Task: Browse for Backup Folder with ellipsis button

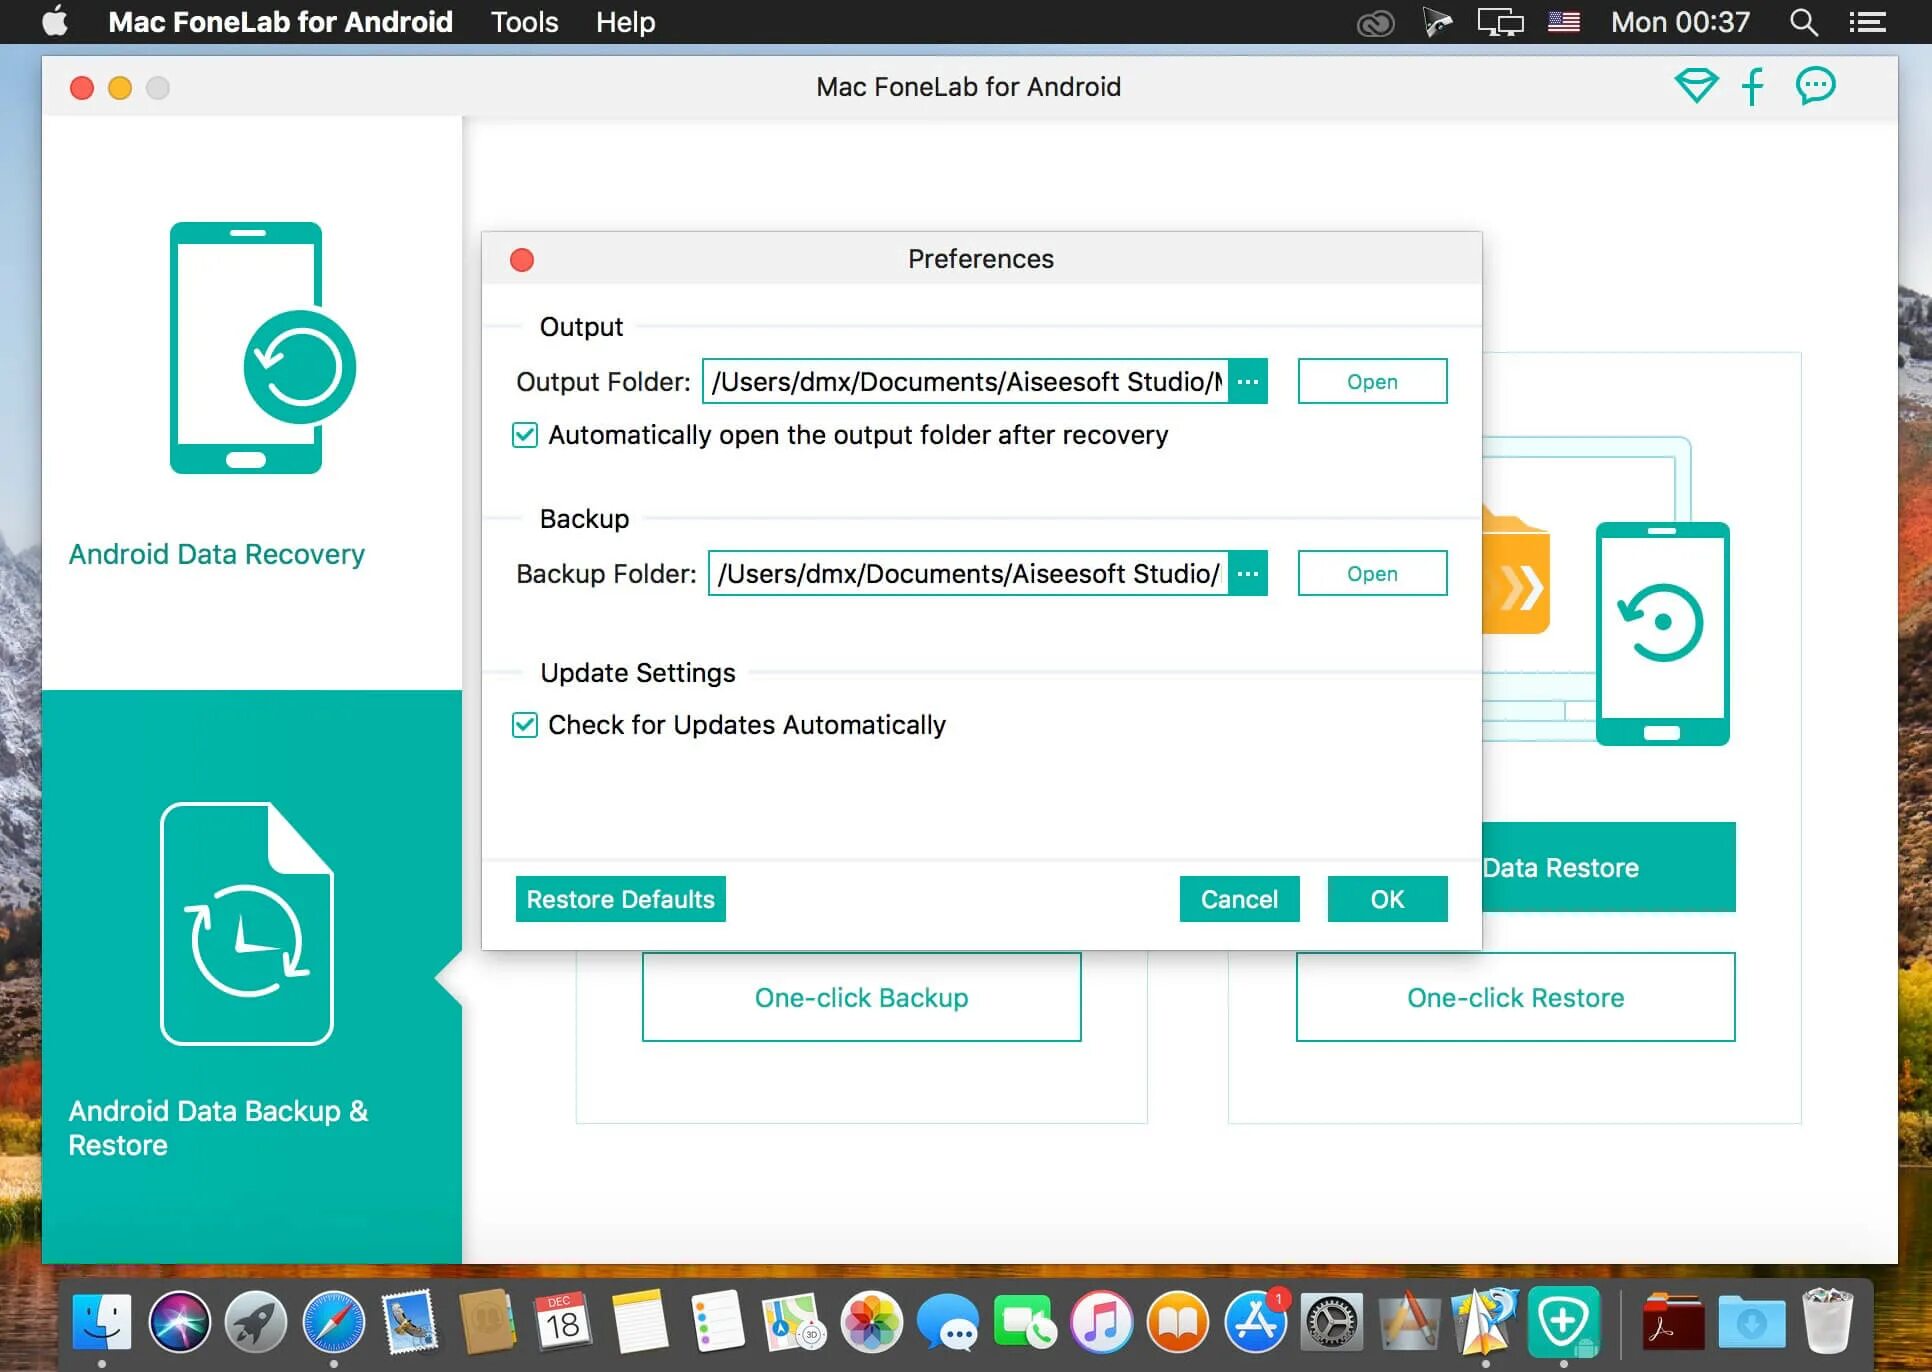Action: 1248,574
